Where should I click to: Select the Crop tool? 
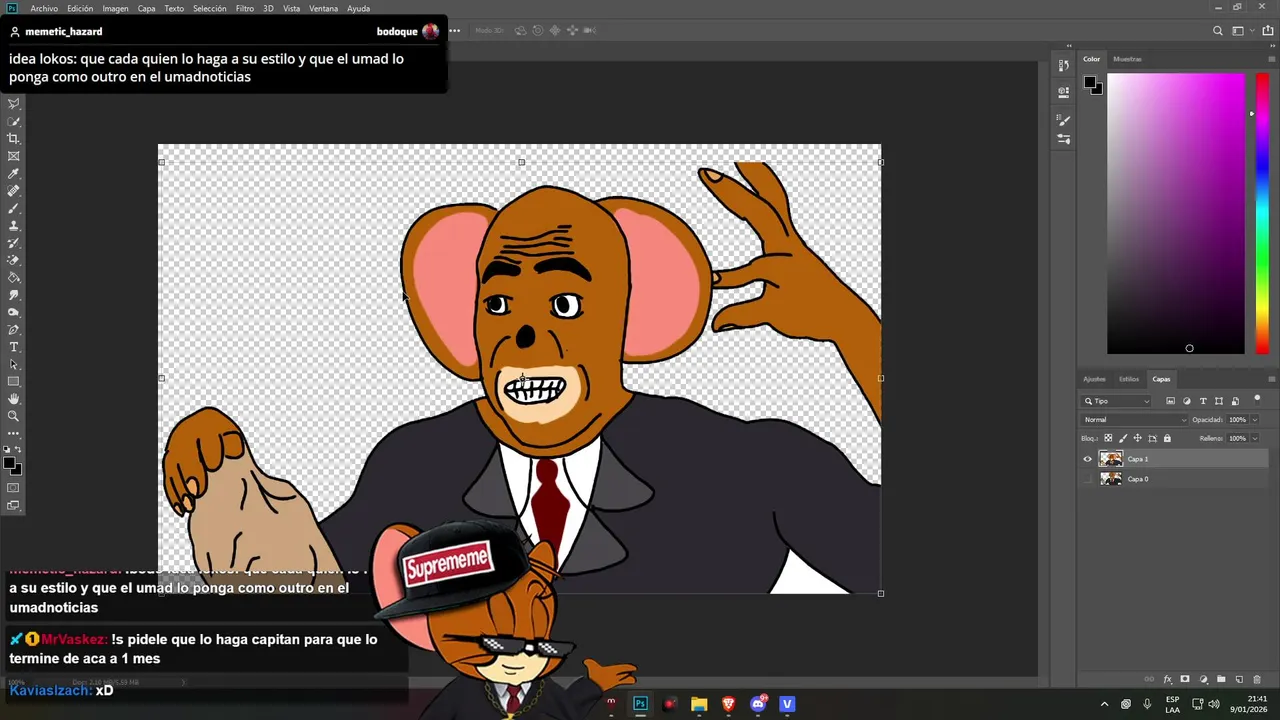tap(14, 139)
